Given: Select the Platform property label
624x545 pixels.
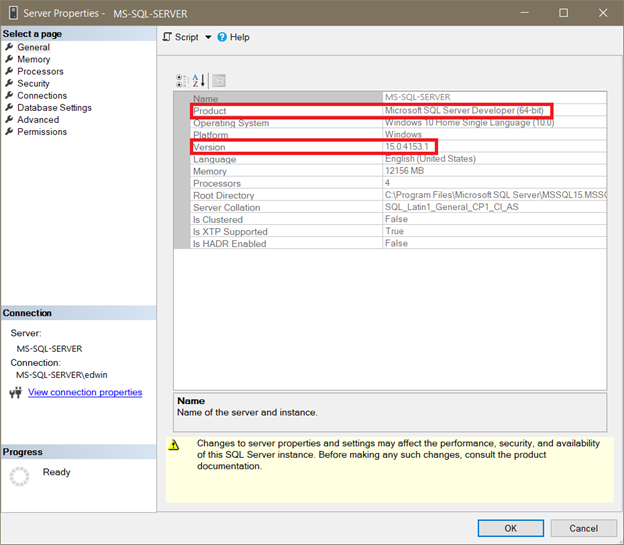Looking at the screenshot, I should click(211, 135).
